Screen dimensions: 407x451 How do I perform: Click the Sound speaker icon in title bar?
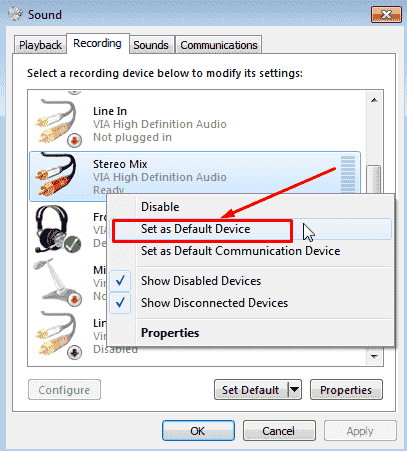tap(15, 14)
